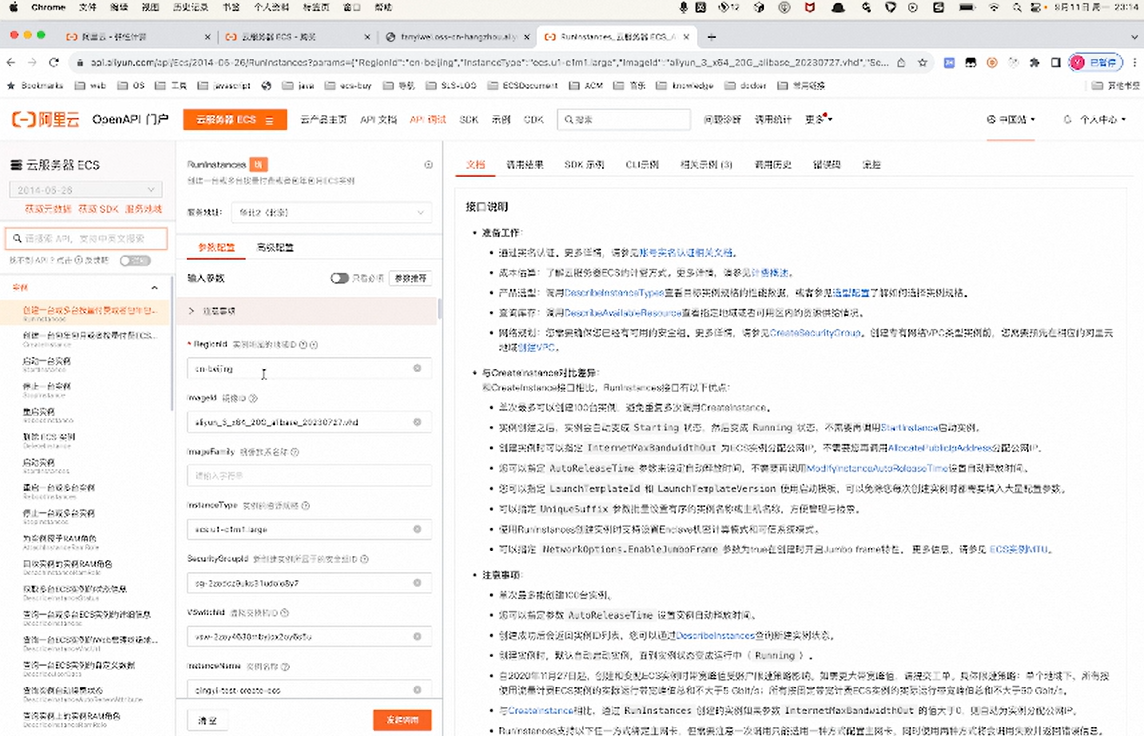
Task: Open macOS Wi-Fi status icon
Action: click(x=994, y=7)
